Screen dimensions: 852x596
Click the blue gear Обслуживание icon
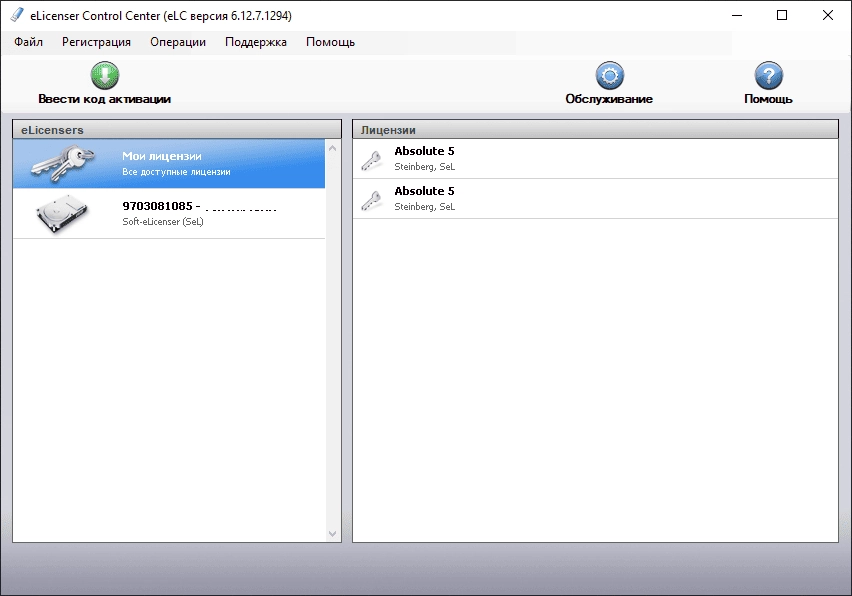(x=610, y=75)
